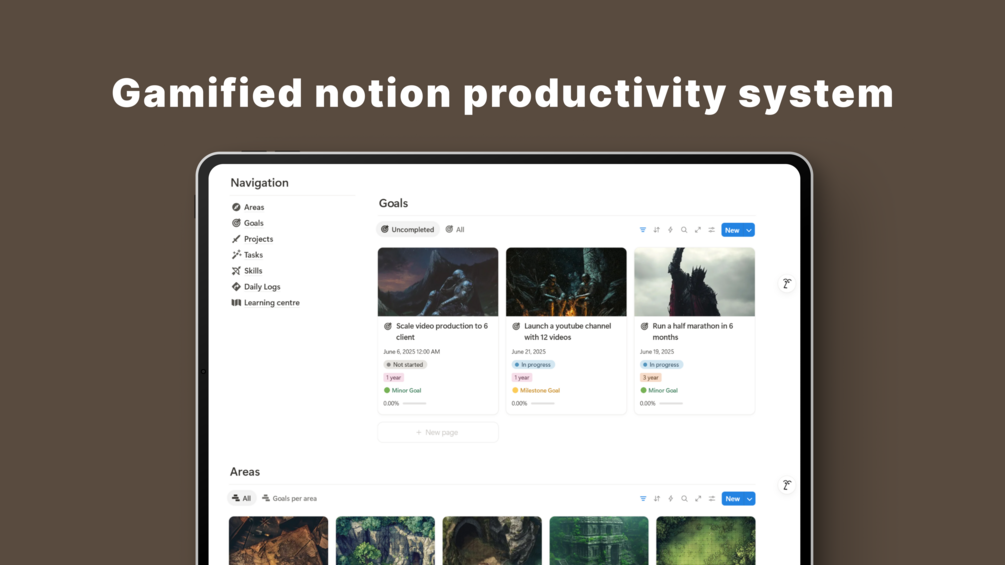The image size is (1005, 565).
Task: Click the search icon in Areas toolbar
Action: tap(685, 498)
